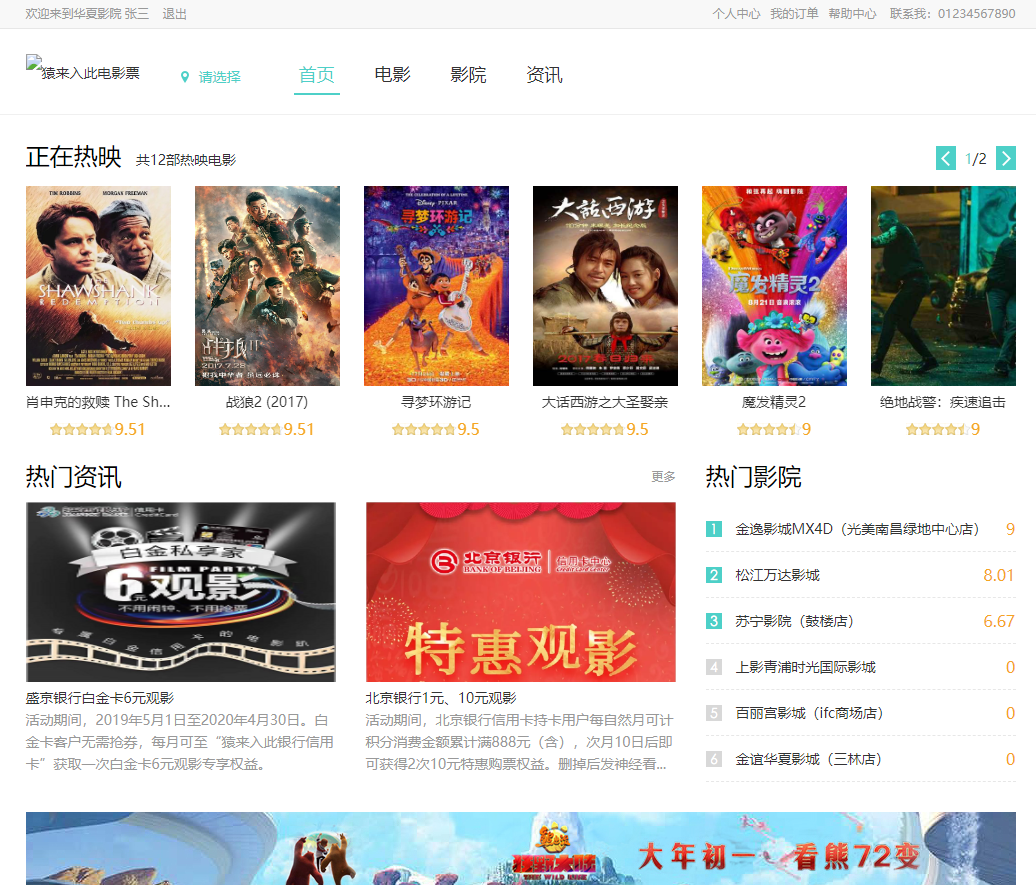
Task: Click title 绝地战警：疾速追击
Action: point(944,402)
